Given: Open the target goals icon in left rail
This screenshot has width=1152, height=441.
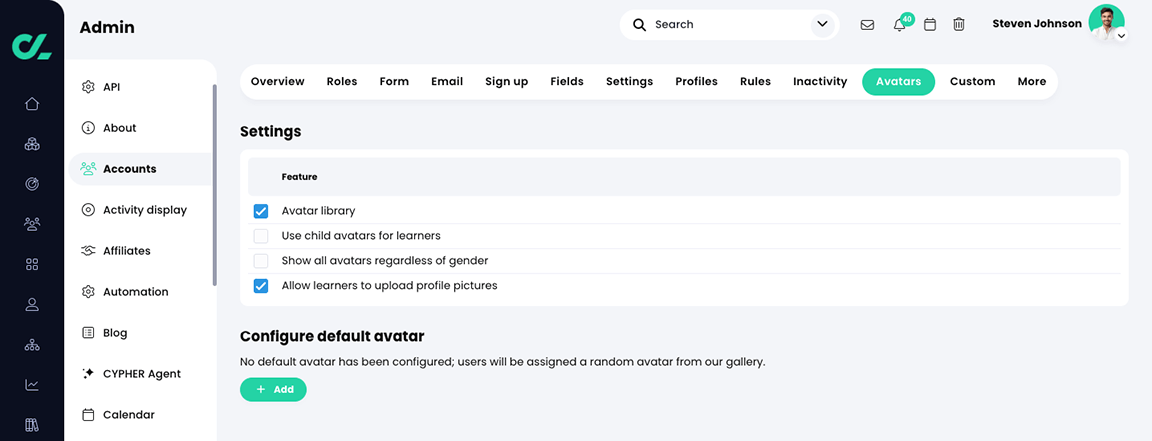Looking at the screenshot, I should (x=32, y=184).
